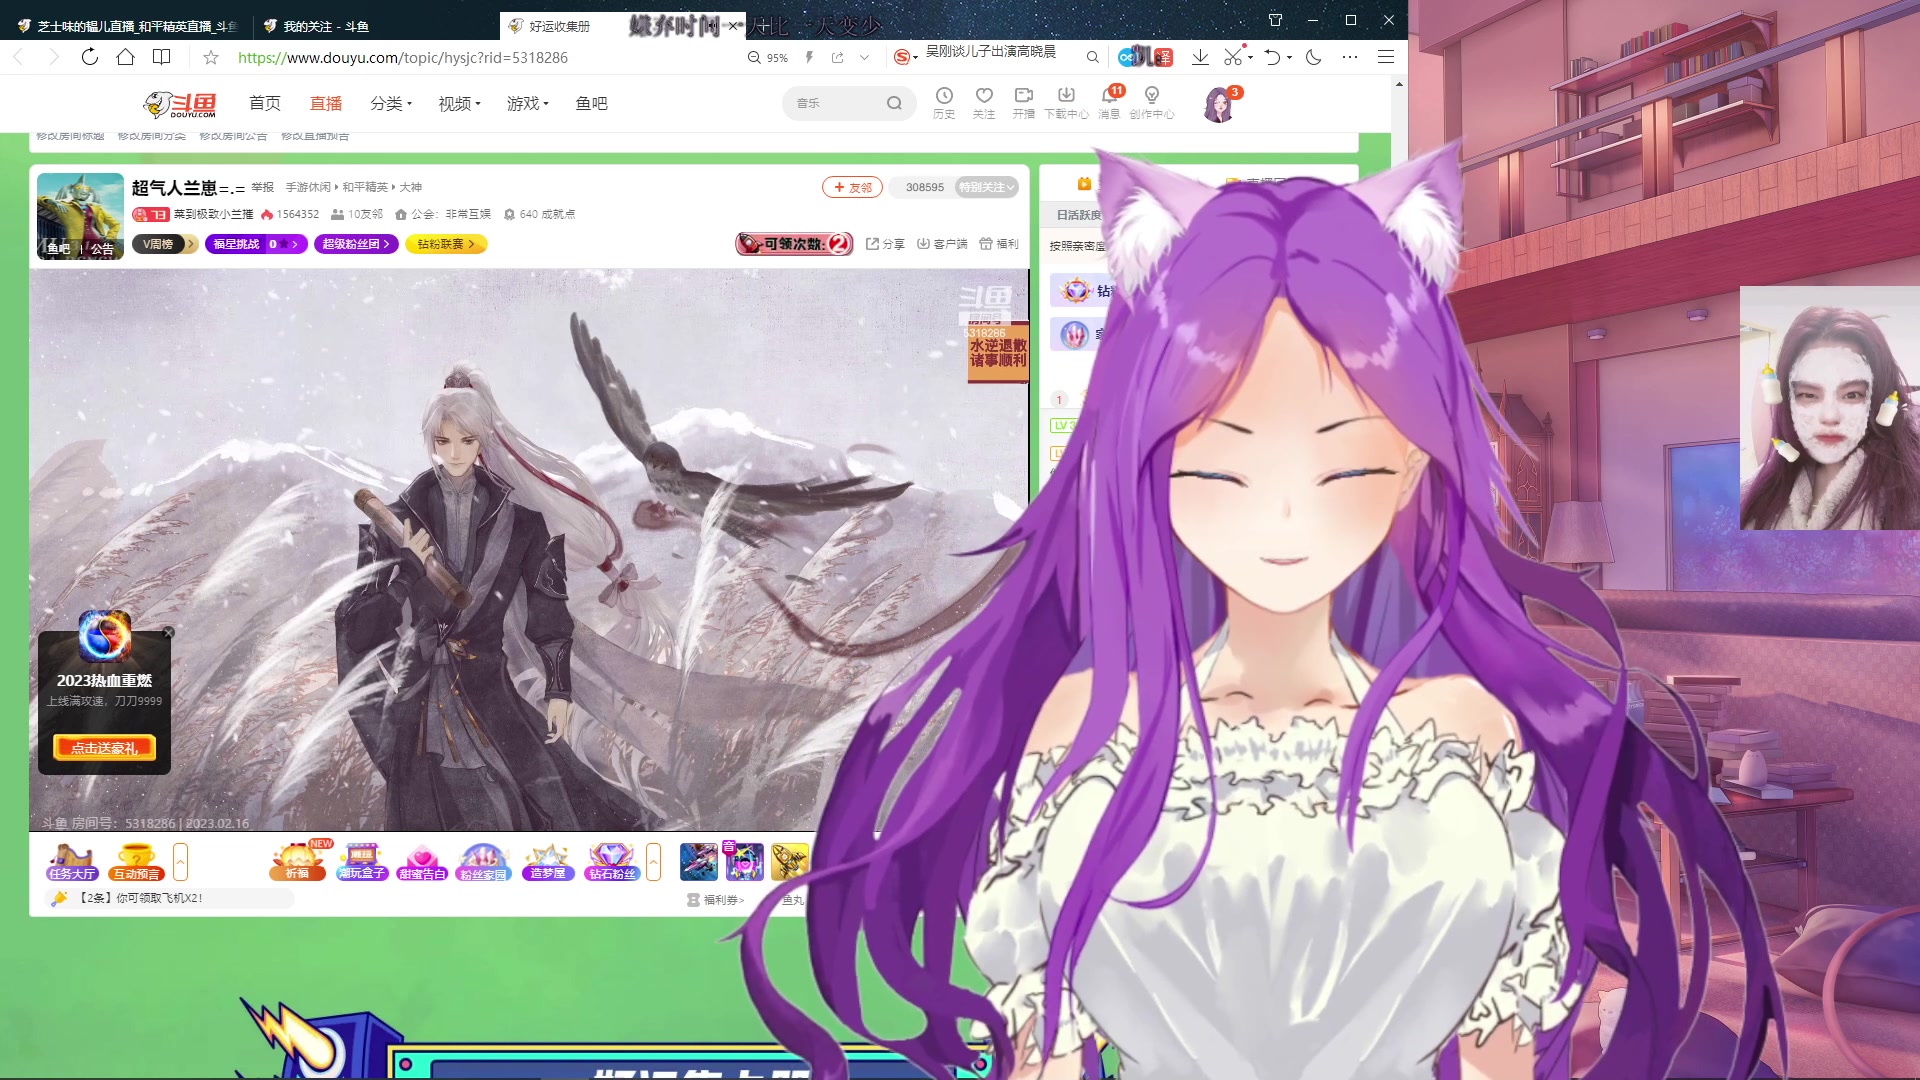
Task: Go to 首页 in Douyu navigation
Action: pyautogui.click(x=265, y=103)
